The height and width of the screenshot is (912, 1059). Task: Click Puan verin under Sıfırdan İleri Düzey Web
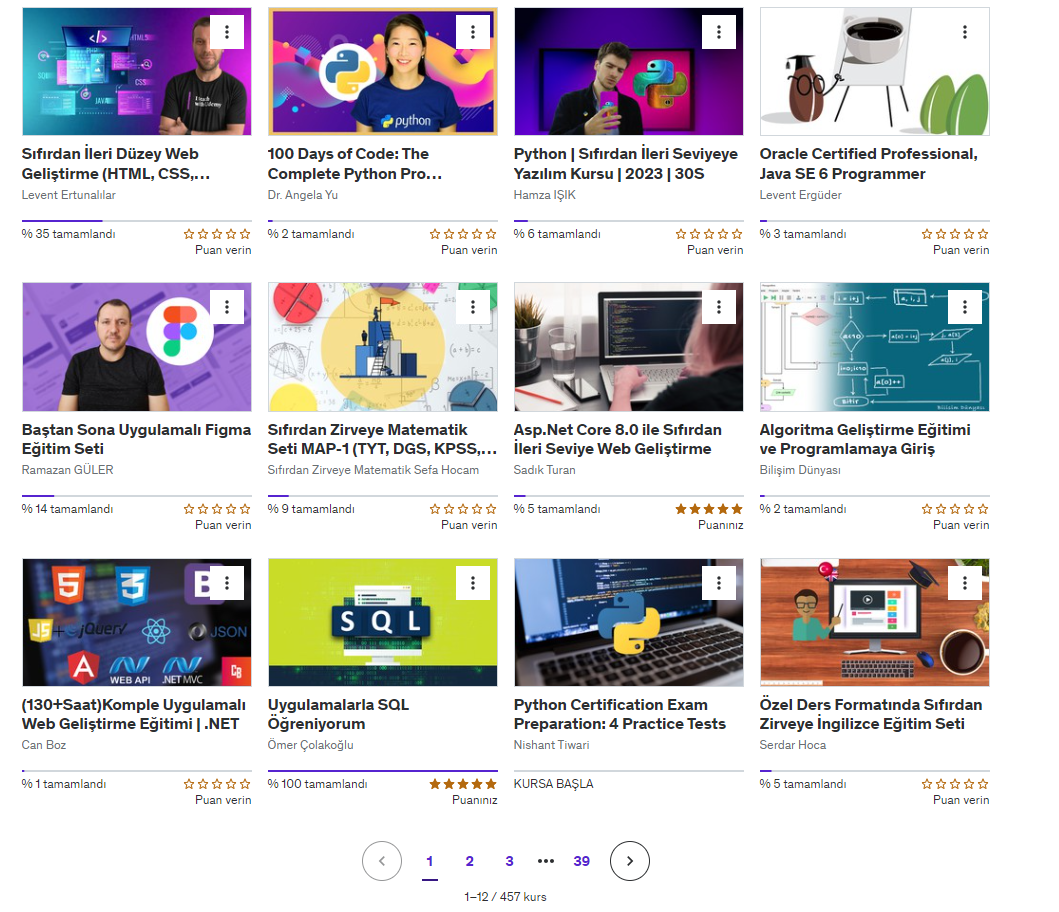223,250
